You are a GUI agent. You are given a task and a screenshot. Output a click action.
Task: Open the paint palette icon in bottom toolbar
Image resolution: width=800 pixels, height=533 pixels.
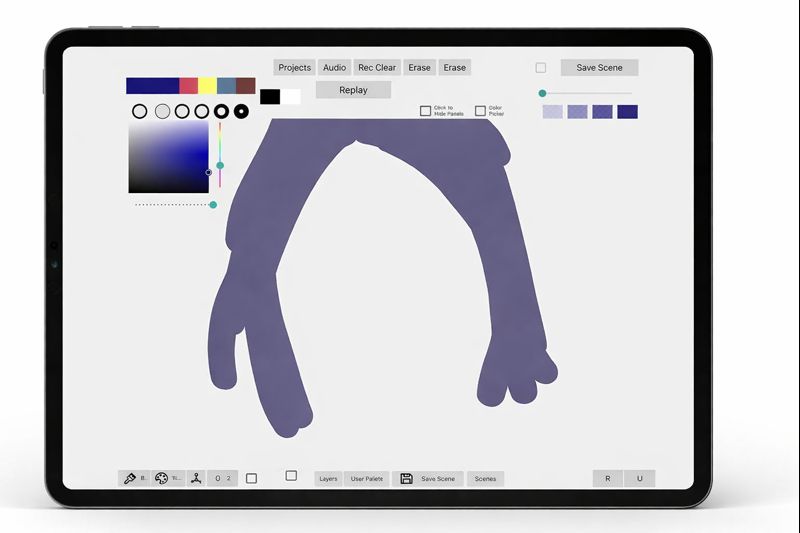pyautogui.click(x=162, y=479)
